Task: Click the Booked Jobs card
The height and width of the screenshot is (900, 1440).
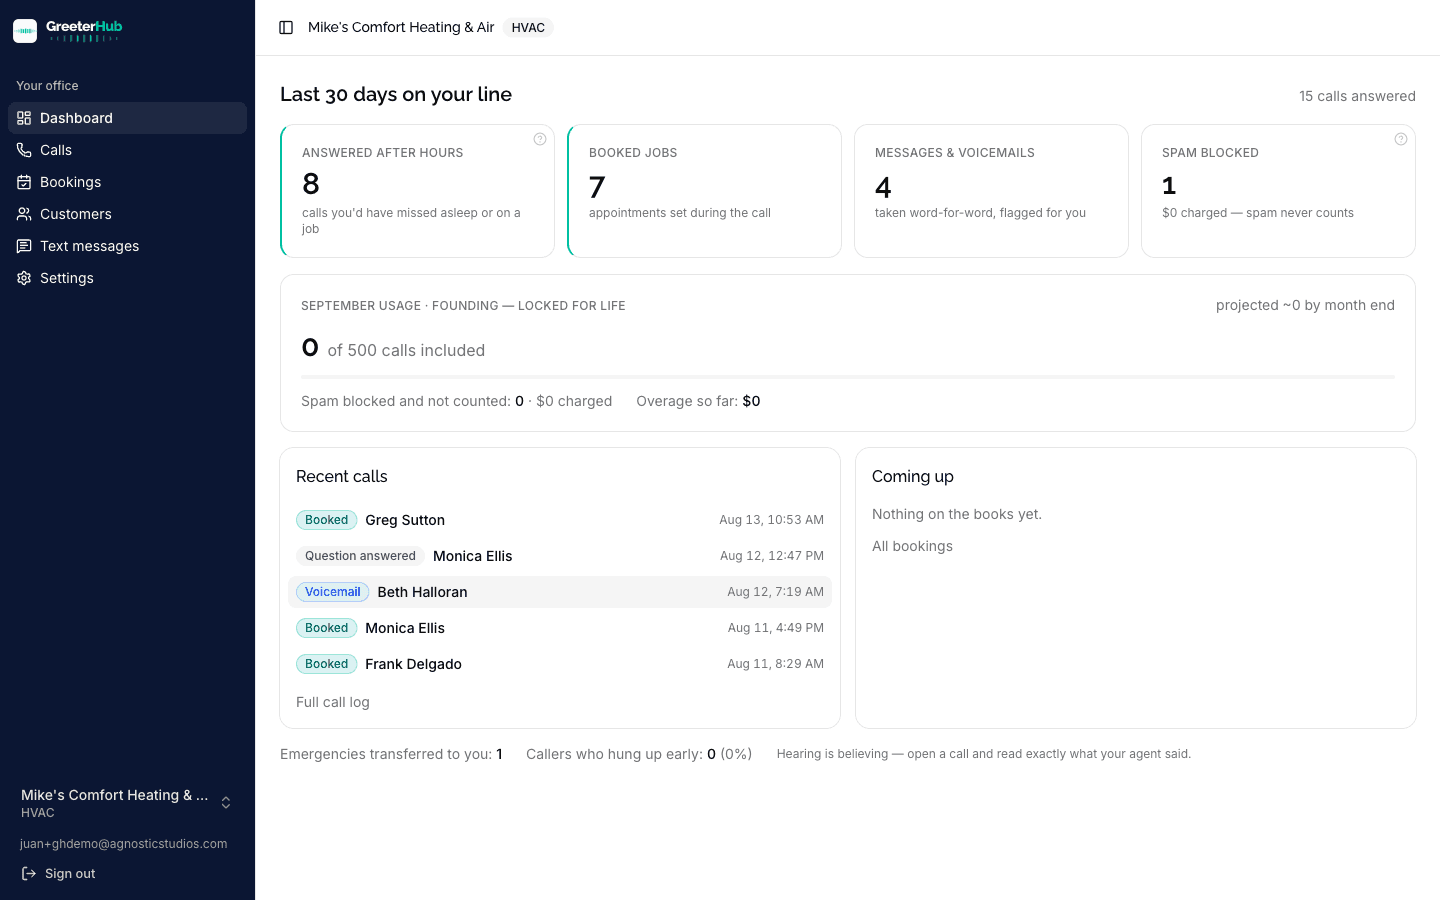Action: [x=704, y=191]
